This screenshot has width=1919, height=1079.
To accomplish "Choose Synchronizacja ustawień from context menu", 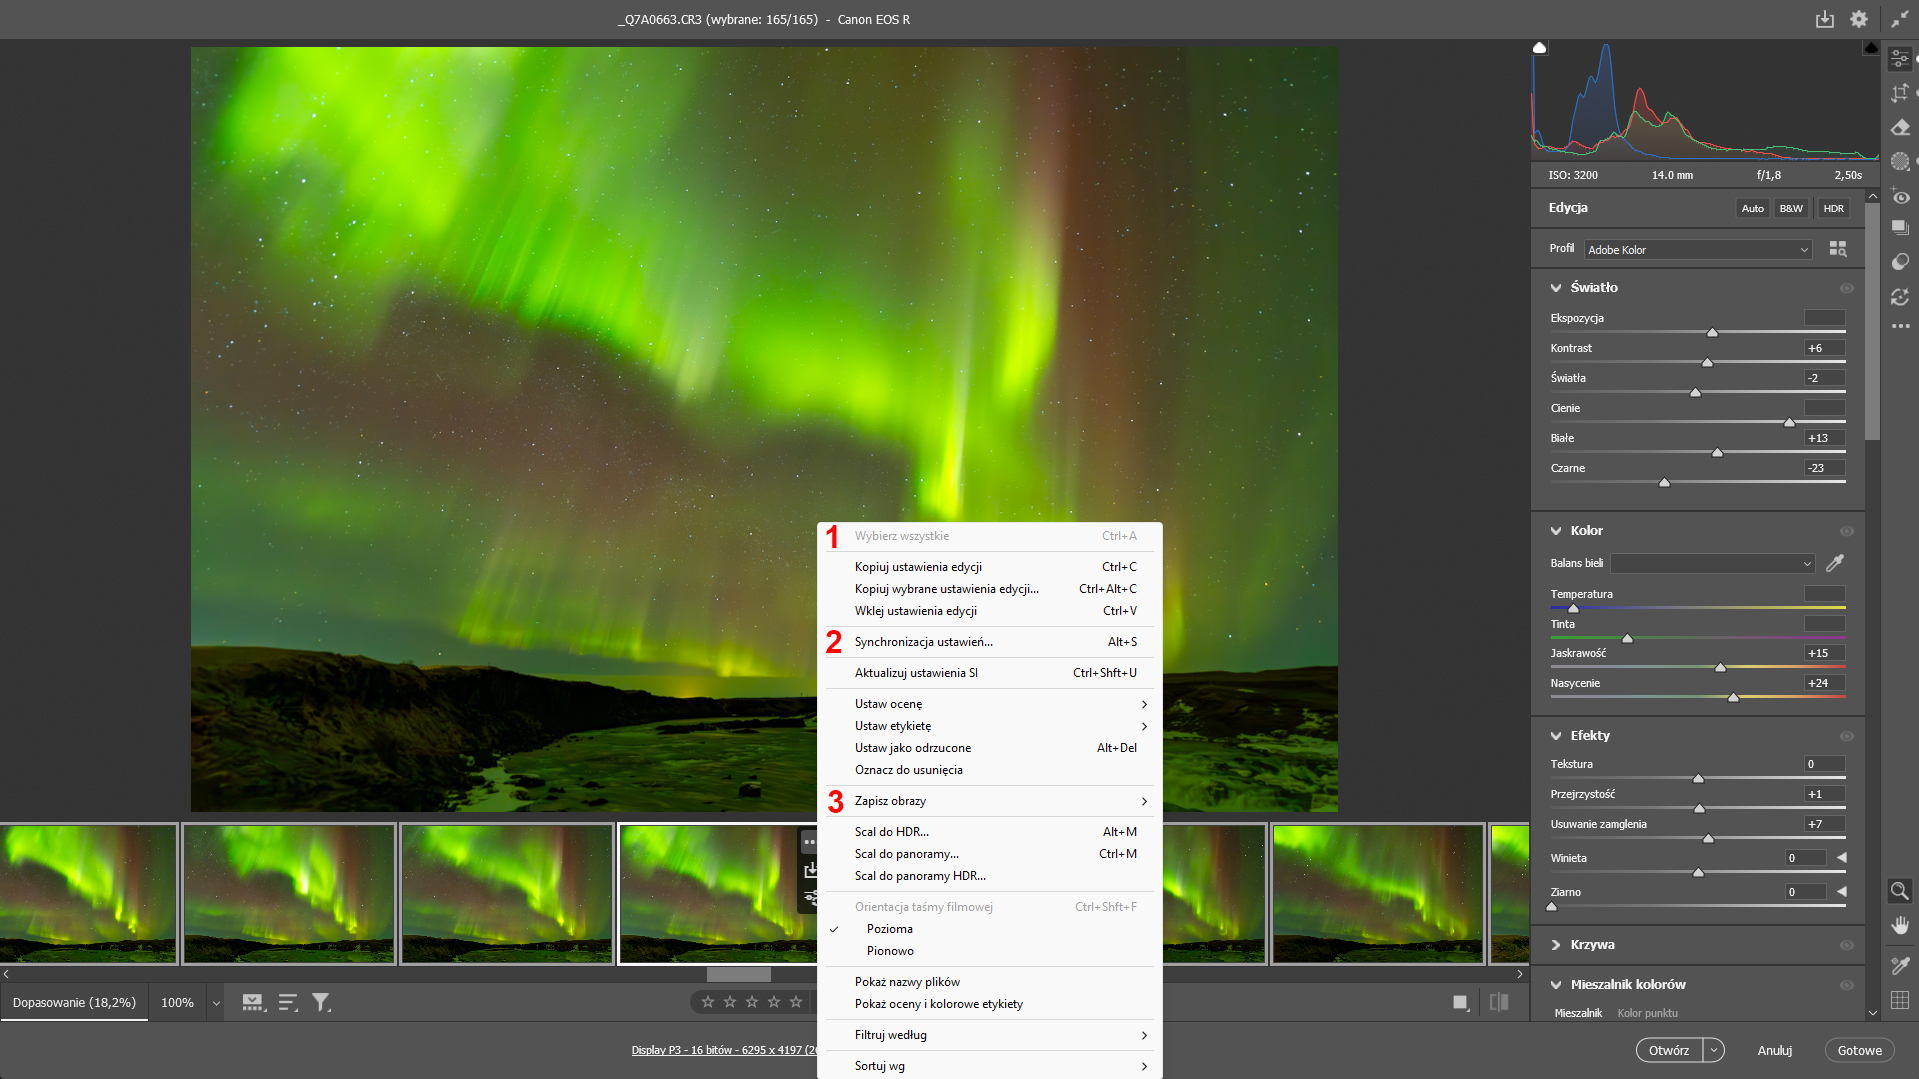I will 923,642.
